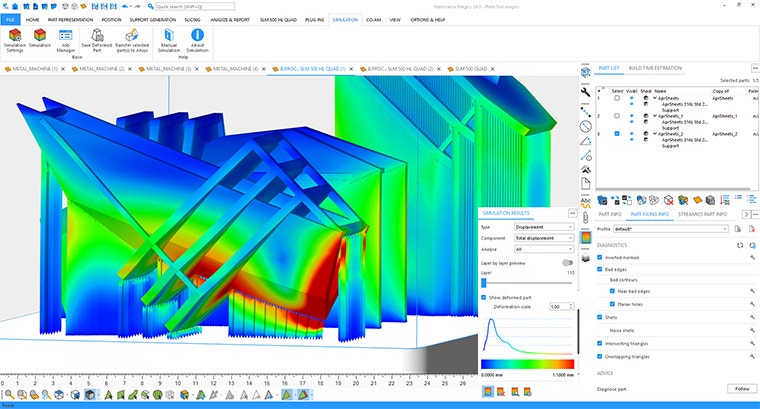Deselect part AprSheets_2 checkbox
760x409 pixels.
point(617,133)
